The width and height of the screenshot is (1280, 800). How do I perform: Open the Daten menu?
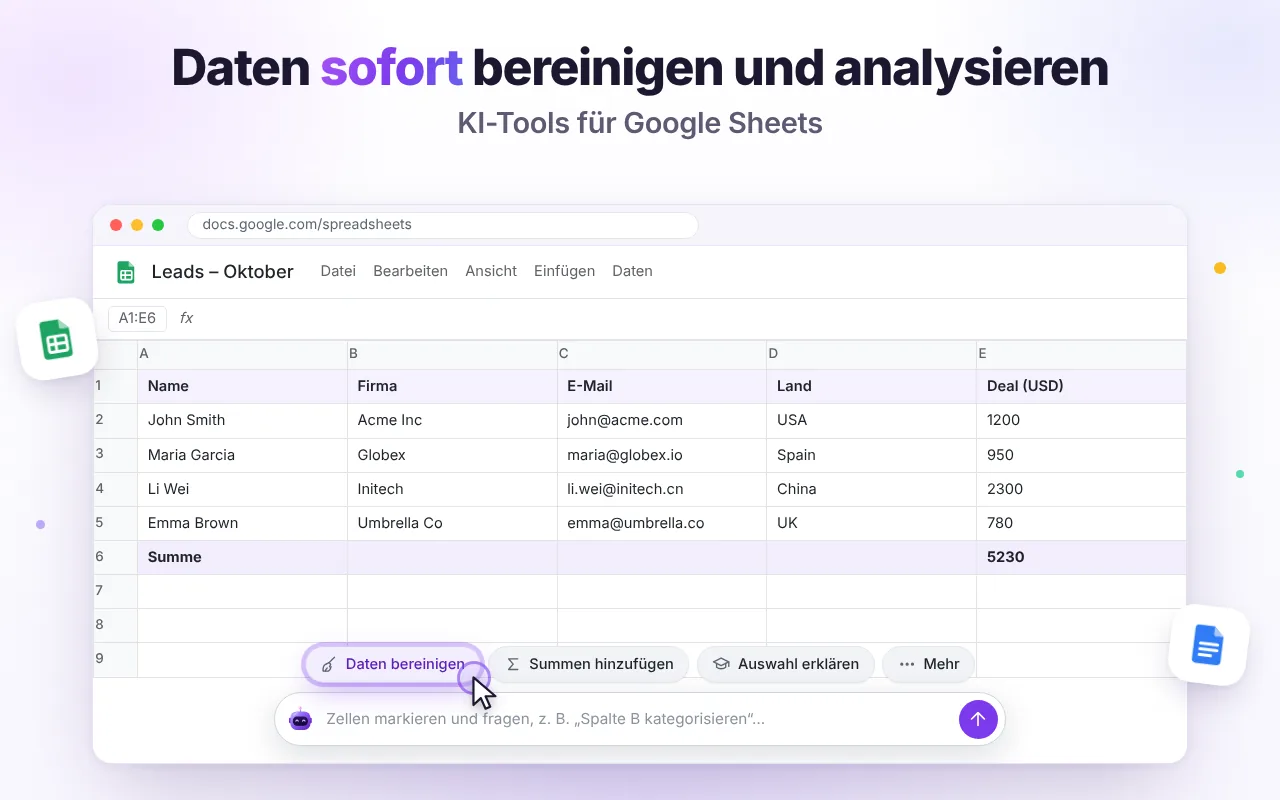click(632, 271)
